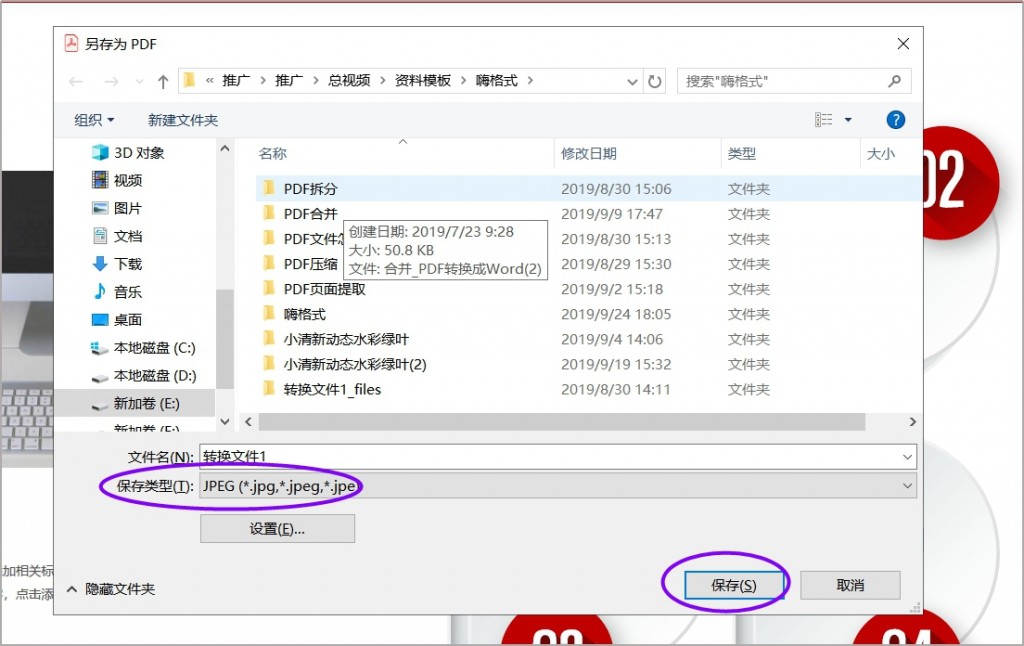Click the 总视频 breadcrumb segment

pos(349,80)
